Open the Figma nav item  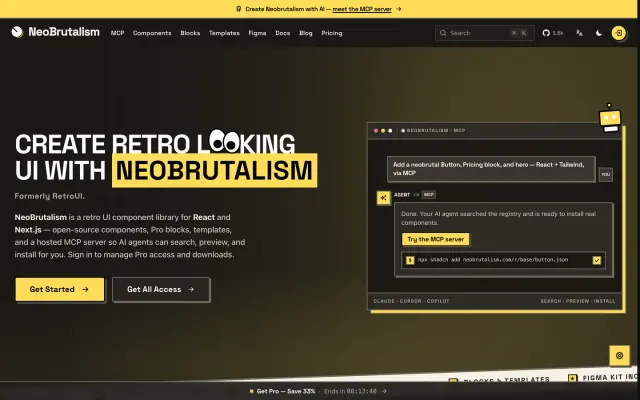coord(257,33)
